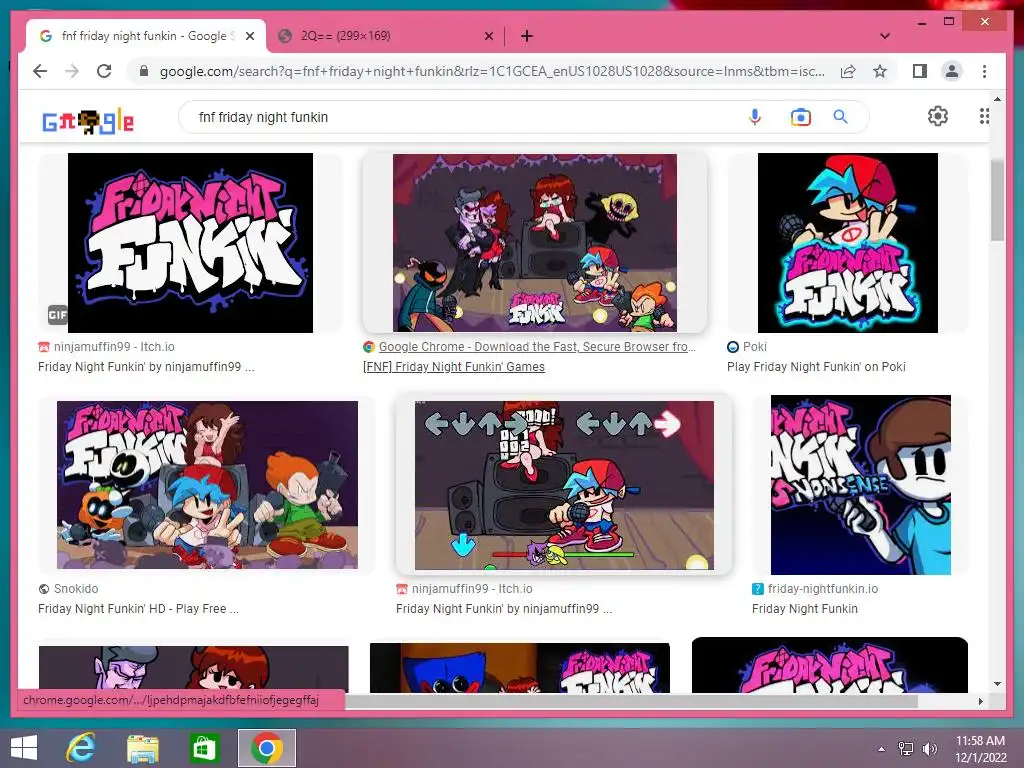Image resolution: width=1024 pixels, height=768 pixels.
Task: Click the address bar URL
Action: click(492, 71)
